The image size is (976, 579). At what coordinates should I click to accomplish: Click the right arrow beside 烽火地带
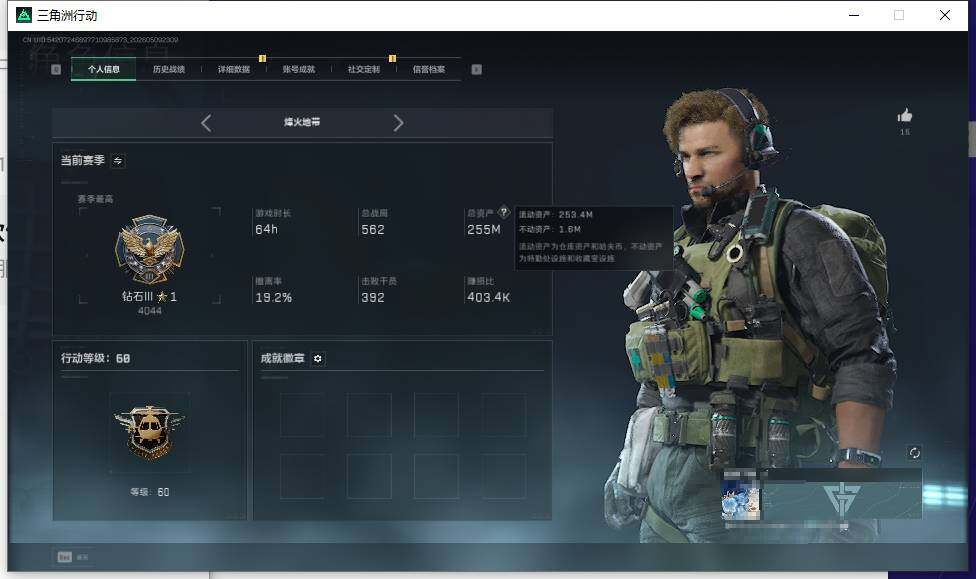398,123
